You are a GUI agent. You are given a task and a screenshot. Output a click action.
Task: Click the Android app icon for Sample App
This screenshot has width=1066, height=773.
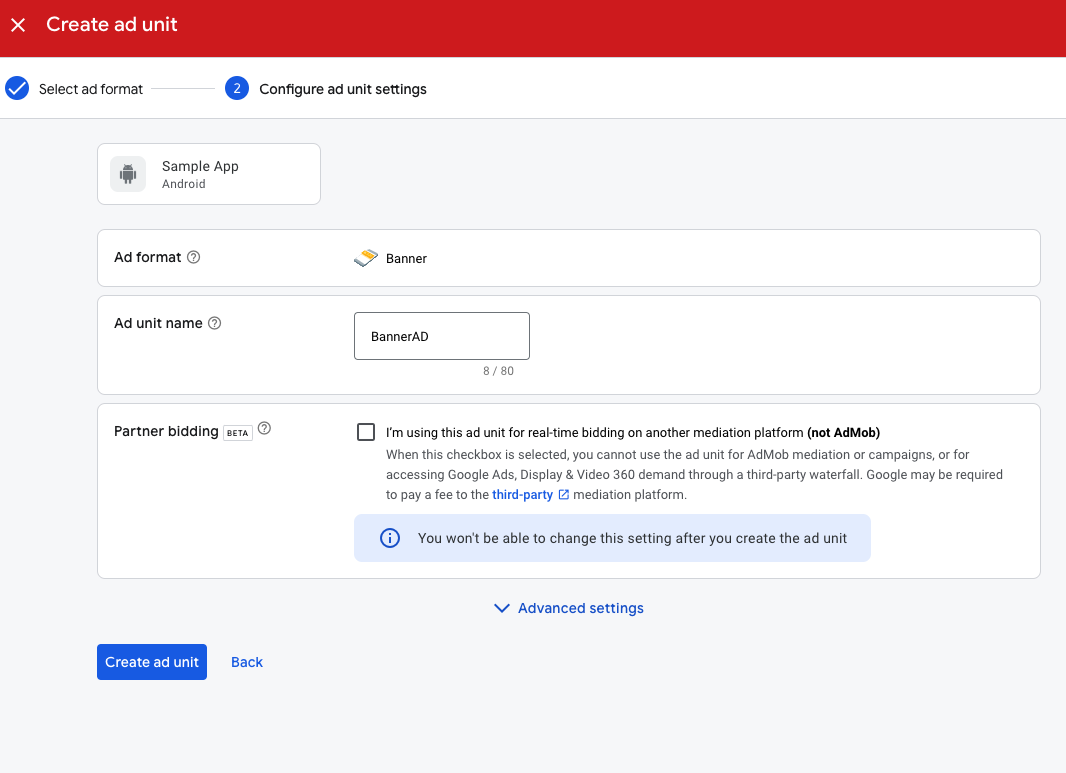pyautogui.click(x=127, y=173)
